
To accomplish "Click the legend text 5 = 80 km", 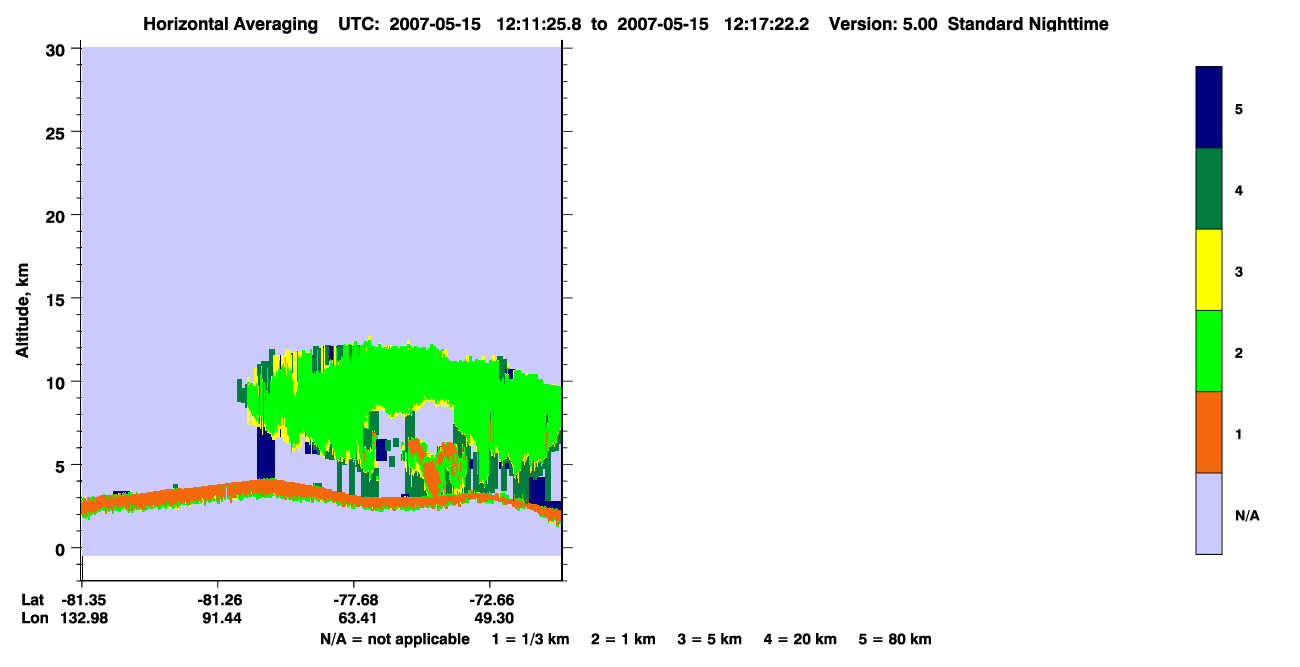I will pyautogui.click(x=894, y=640).
